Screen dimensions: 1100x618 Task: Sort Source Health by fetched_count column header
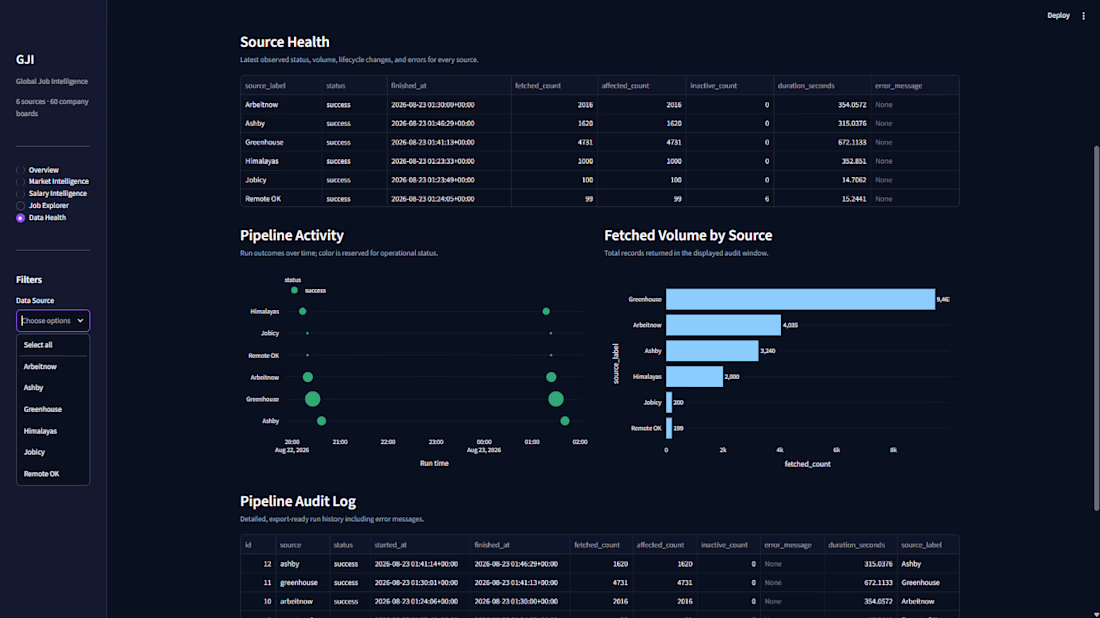pos(554,86)
